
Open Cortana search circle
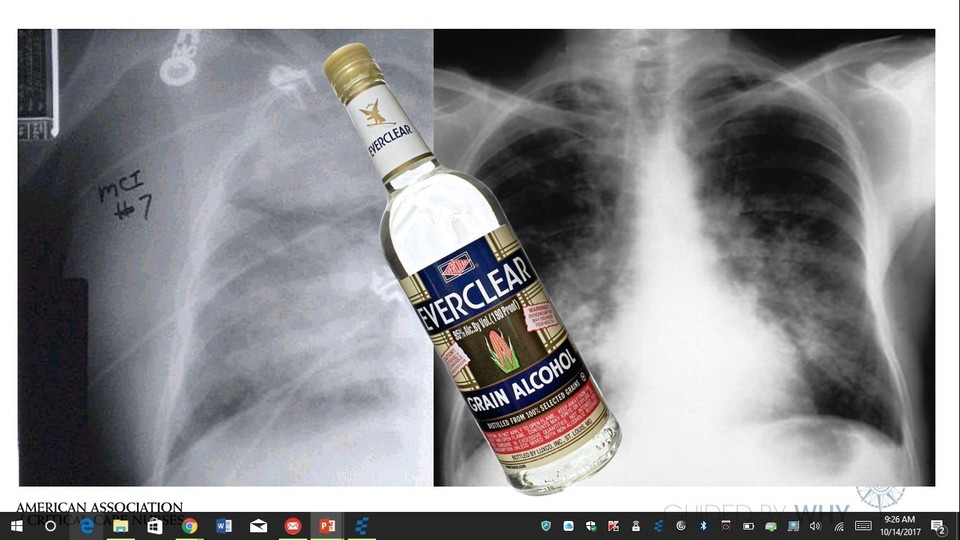(x=51, y=526)
